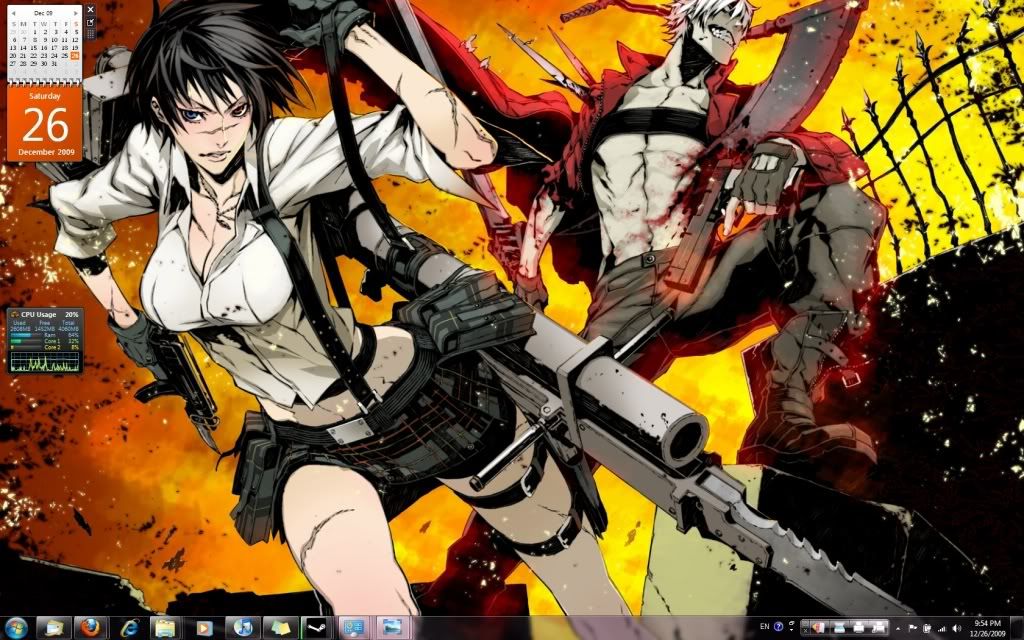This screenshot has height=640, width=1024.
Task: Switch to Steam in the taskbar
Action: tap(317, 628)
